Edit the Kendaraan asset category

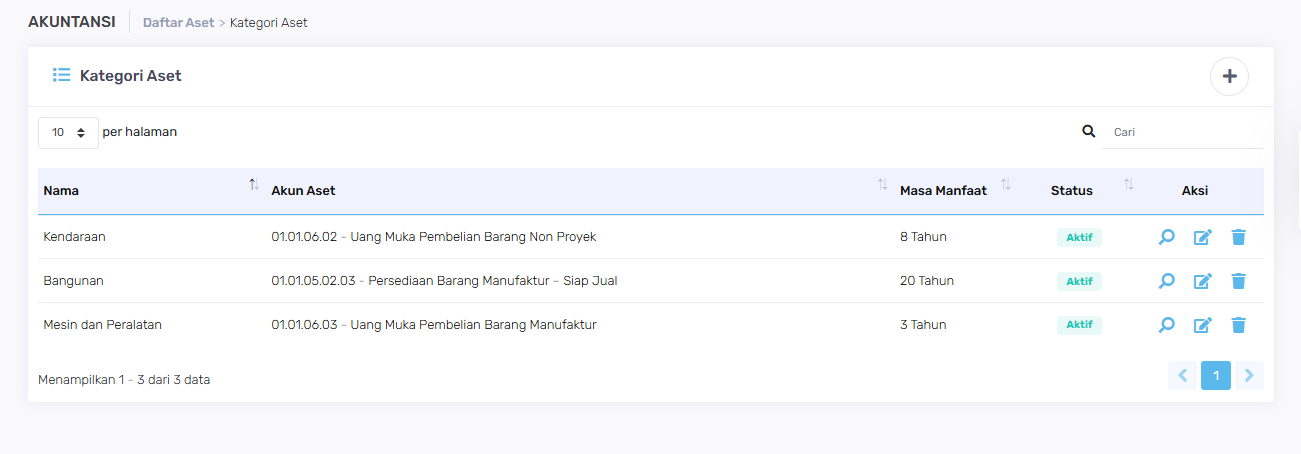pyautogui.click(x=1203, y=237)
